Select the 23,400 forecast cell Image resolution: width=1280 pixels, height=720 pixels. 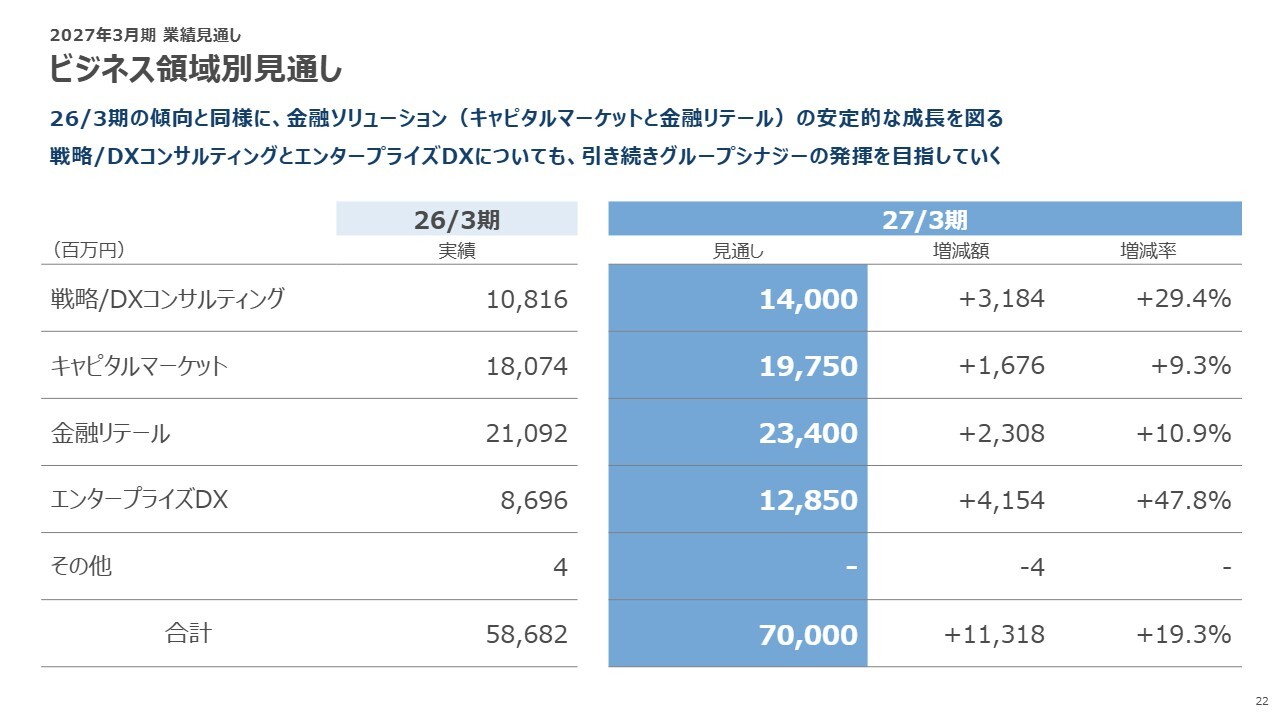[738, 432]
